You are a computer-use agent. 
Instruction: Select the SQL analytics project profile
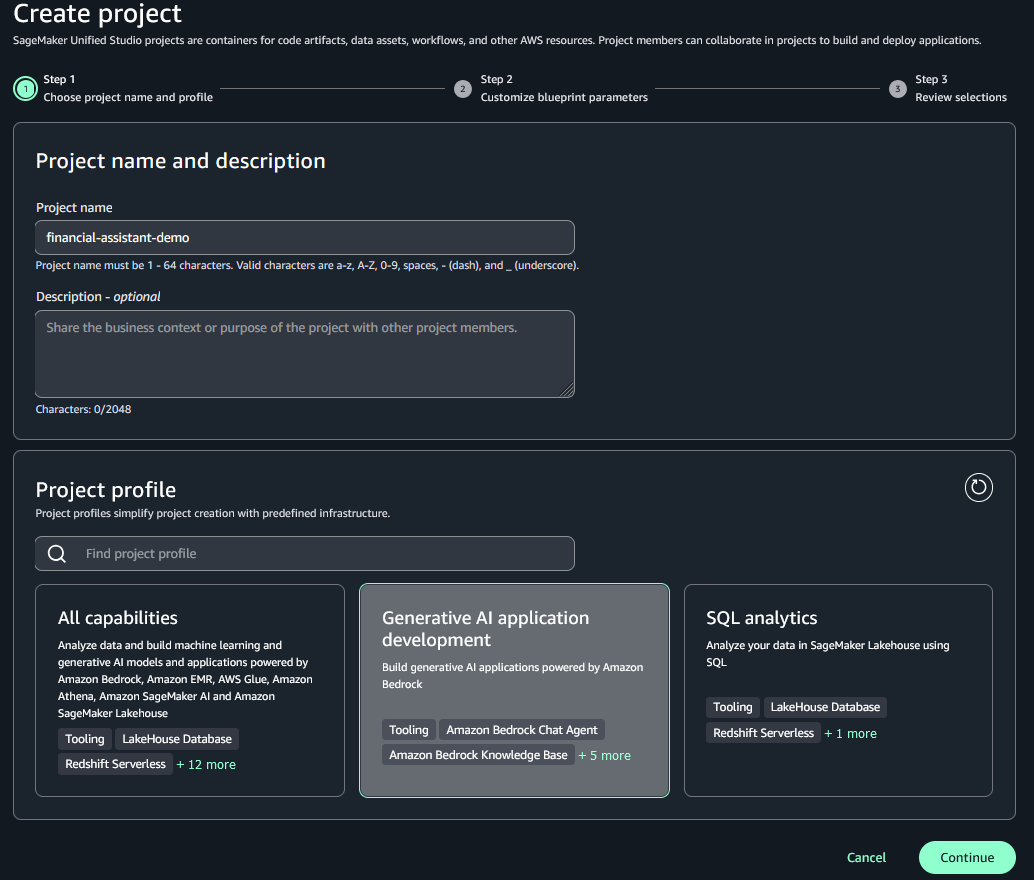837,690
